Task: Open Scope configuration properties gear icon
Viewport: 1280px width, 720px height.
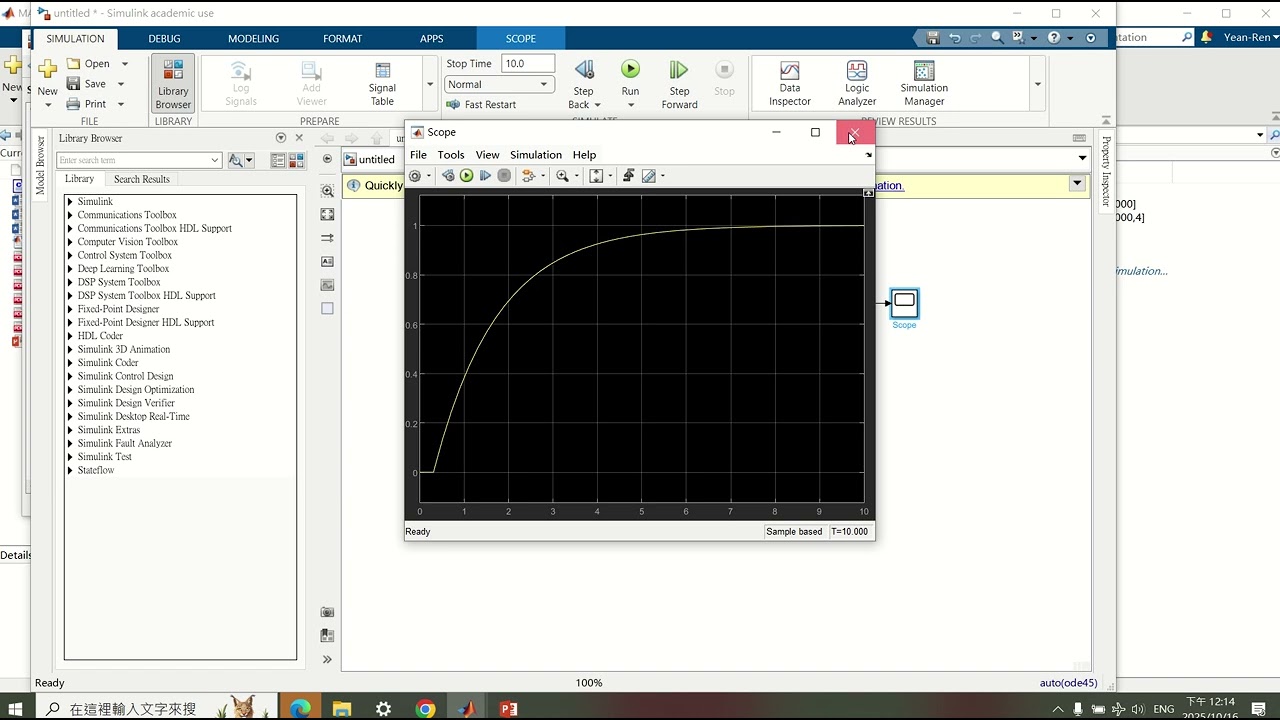Action: pyautogui.click(x=415, y=176)
